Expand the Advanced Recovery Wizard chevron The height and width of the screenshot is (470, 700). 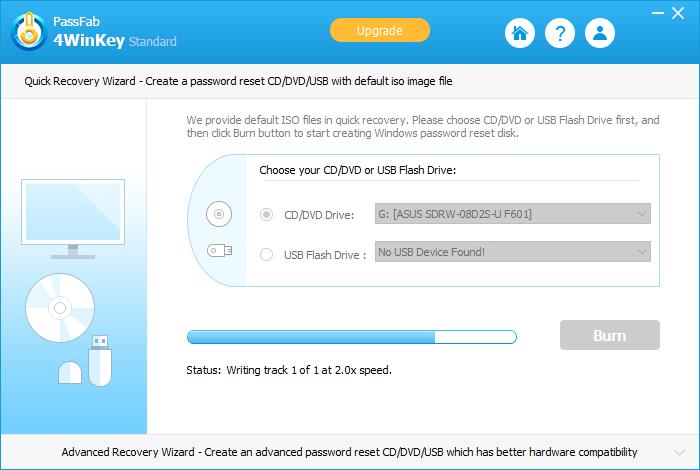point(679,453)
